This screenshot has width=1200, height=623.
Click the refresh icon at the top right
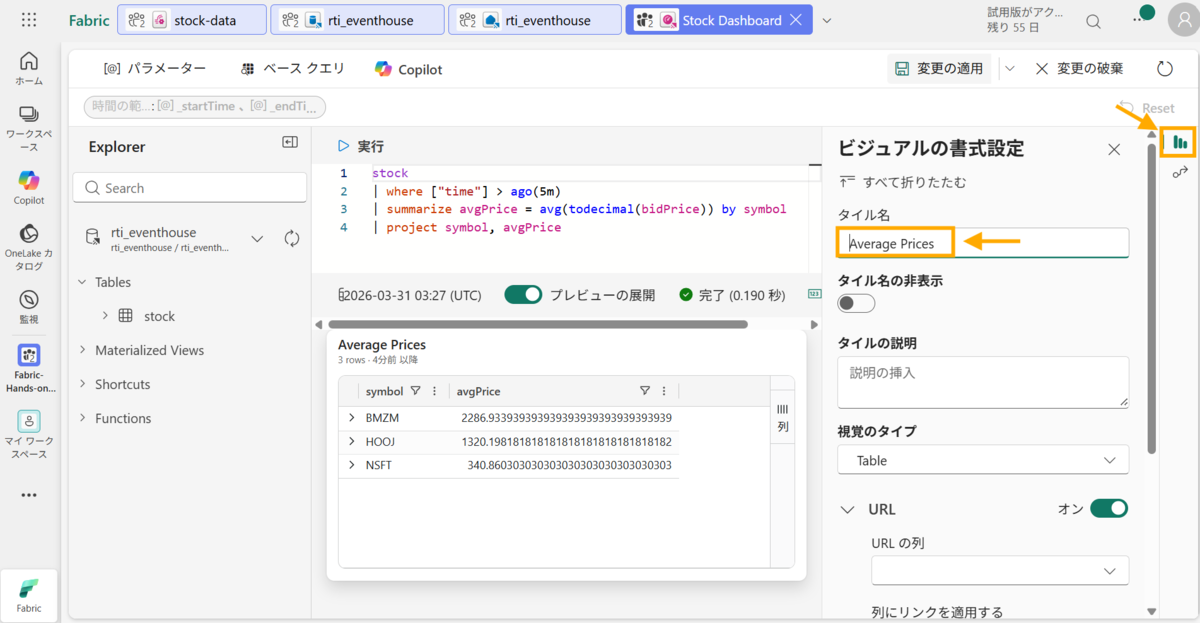[x=1165, y=68]
